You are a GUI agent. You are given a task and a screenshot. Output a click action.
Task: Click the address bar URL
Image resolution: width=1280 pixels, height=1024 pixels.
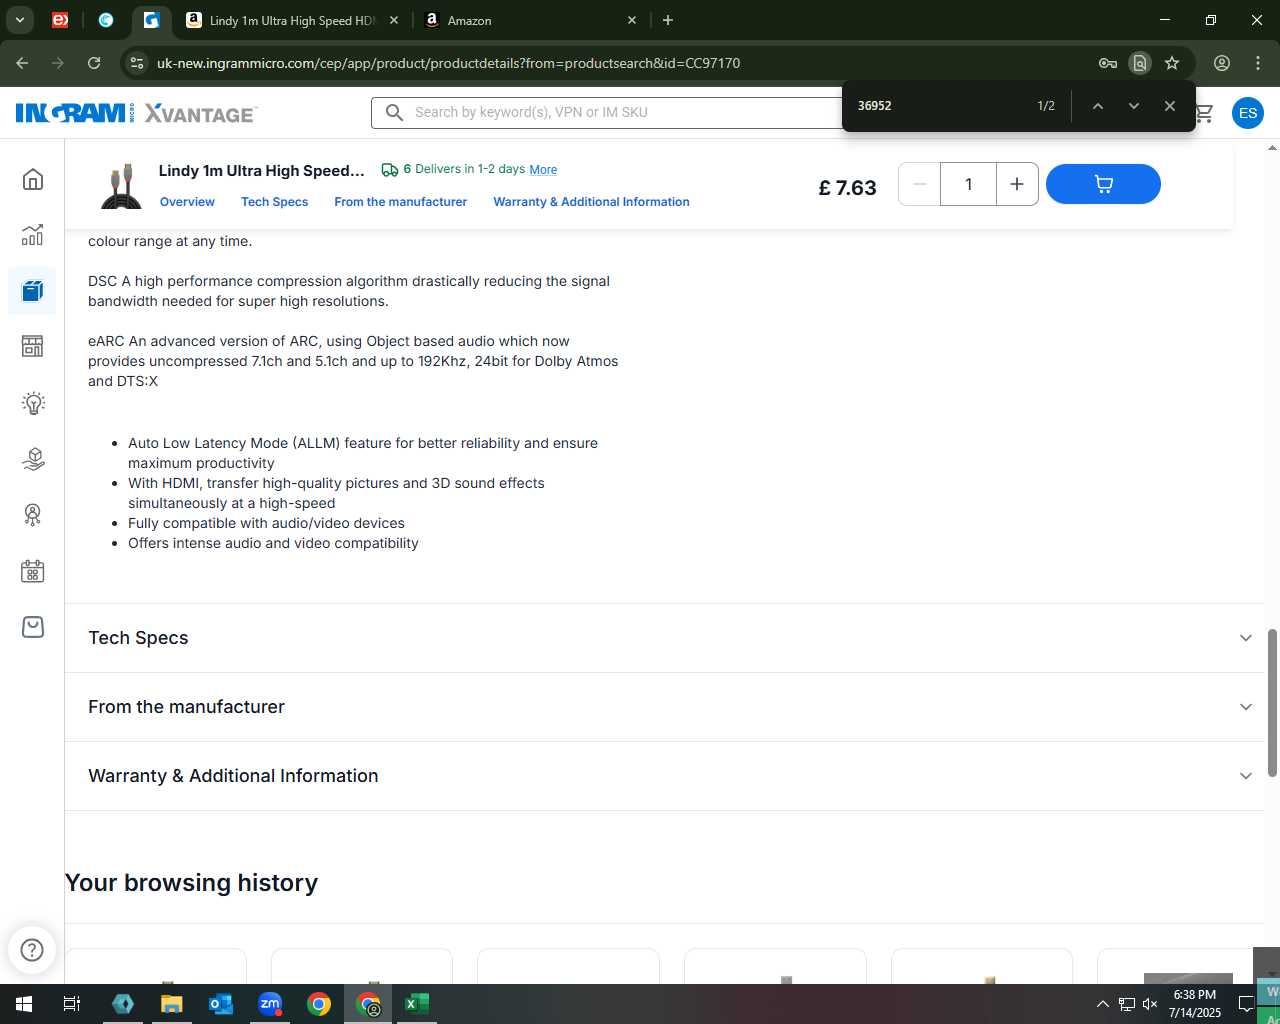coord(448,63)
